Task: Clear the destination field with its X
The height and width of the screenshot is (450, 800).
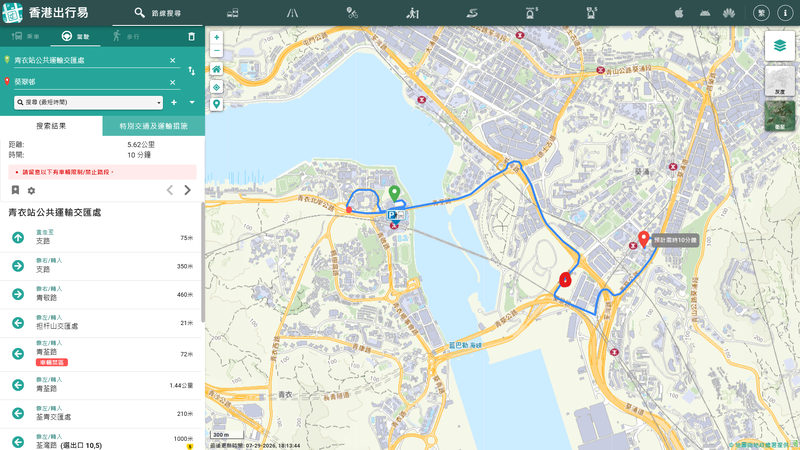Action: [172, 82]
